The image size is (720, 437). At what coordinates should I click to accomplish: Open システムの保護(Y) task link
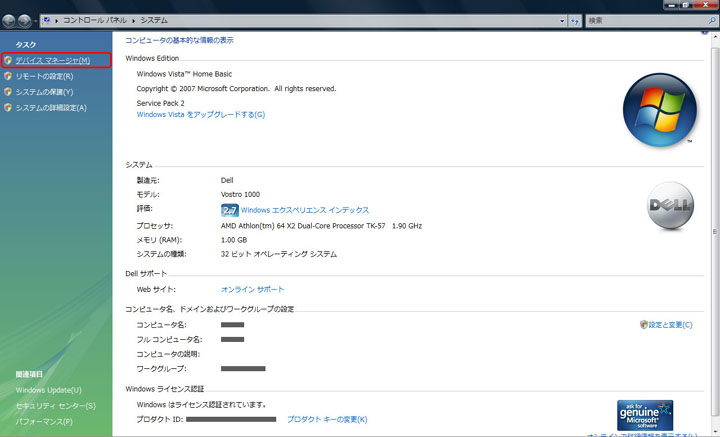pyautogui.click(x=44, y=92)
